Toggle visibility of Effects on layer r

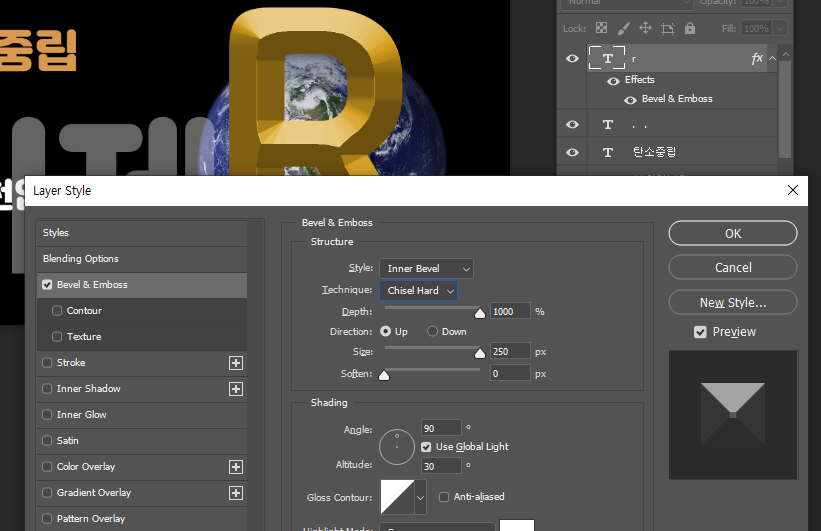pyautogui.click(x=613, y=81)
